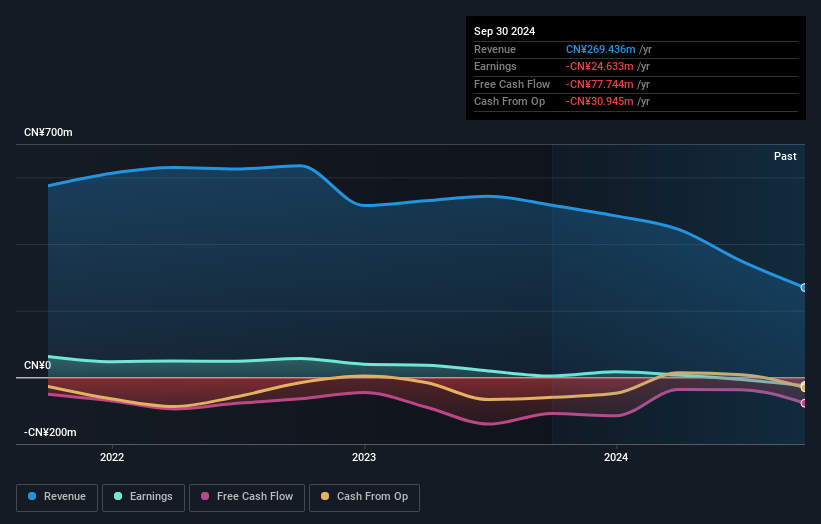Click the -CN¥77.744m free cash flow value
The width and height of the screenshot is (821, 524).
point(600,84)
